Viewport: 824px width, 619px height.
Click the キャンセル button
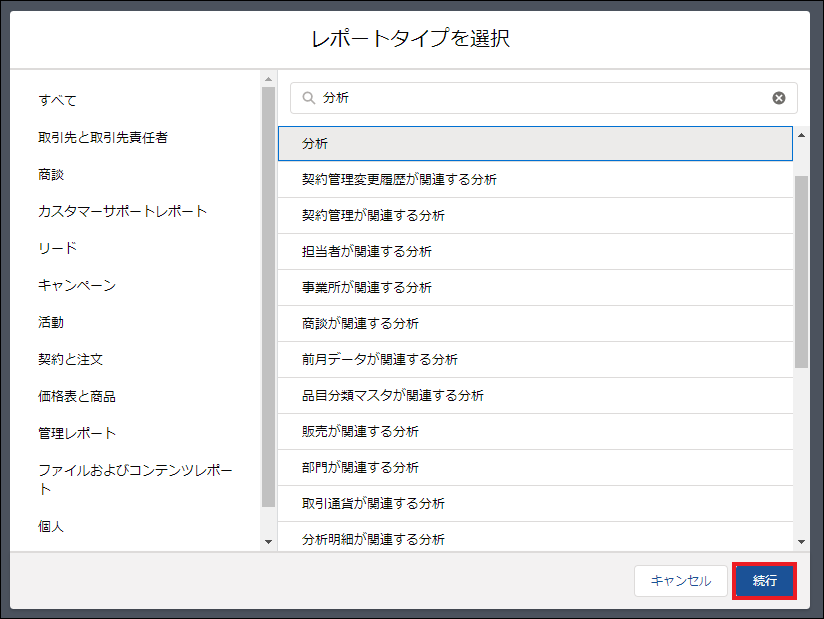point(680,580)
